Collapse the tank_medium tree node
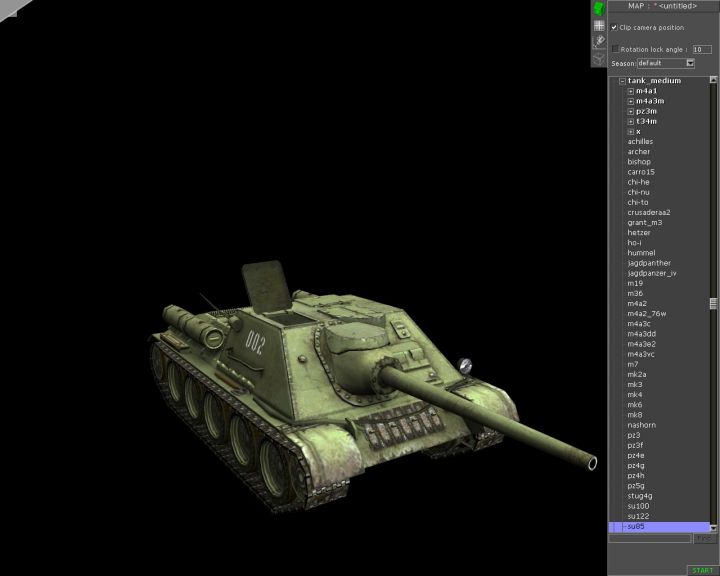Screen dimensions: 720x576 pos(621,81)
